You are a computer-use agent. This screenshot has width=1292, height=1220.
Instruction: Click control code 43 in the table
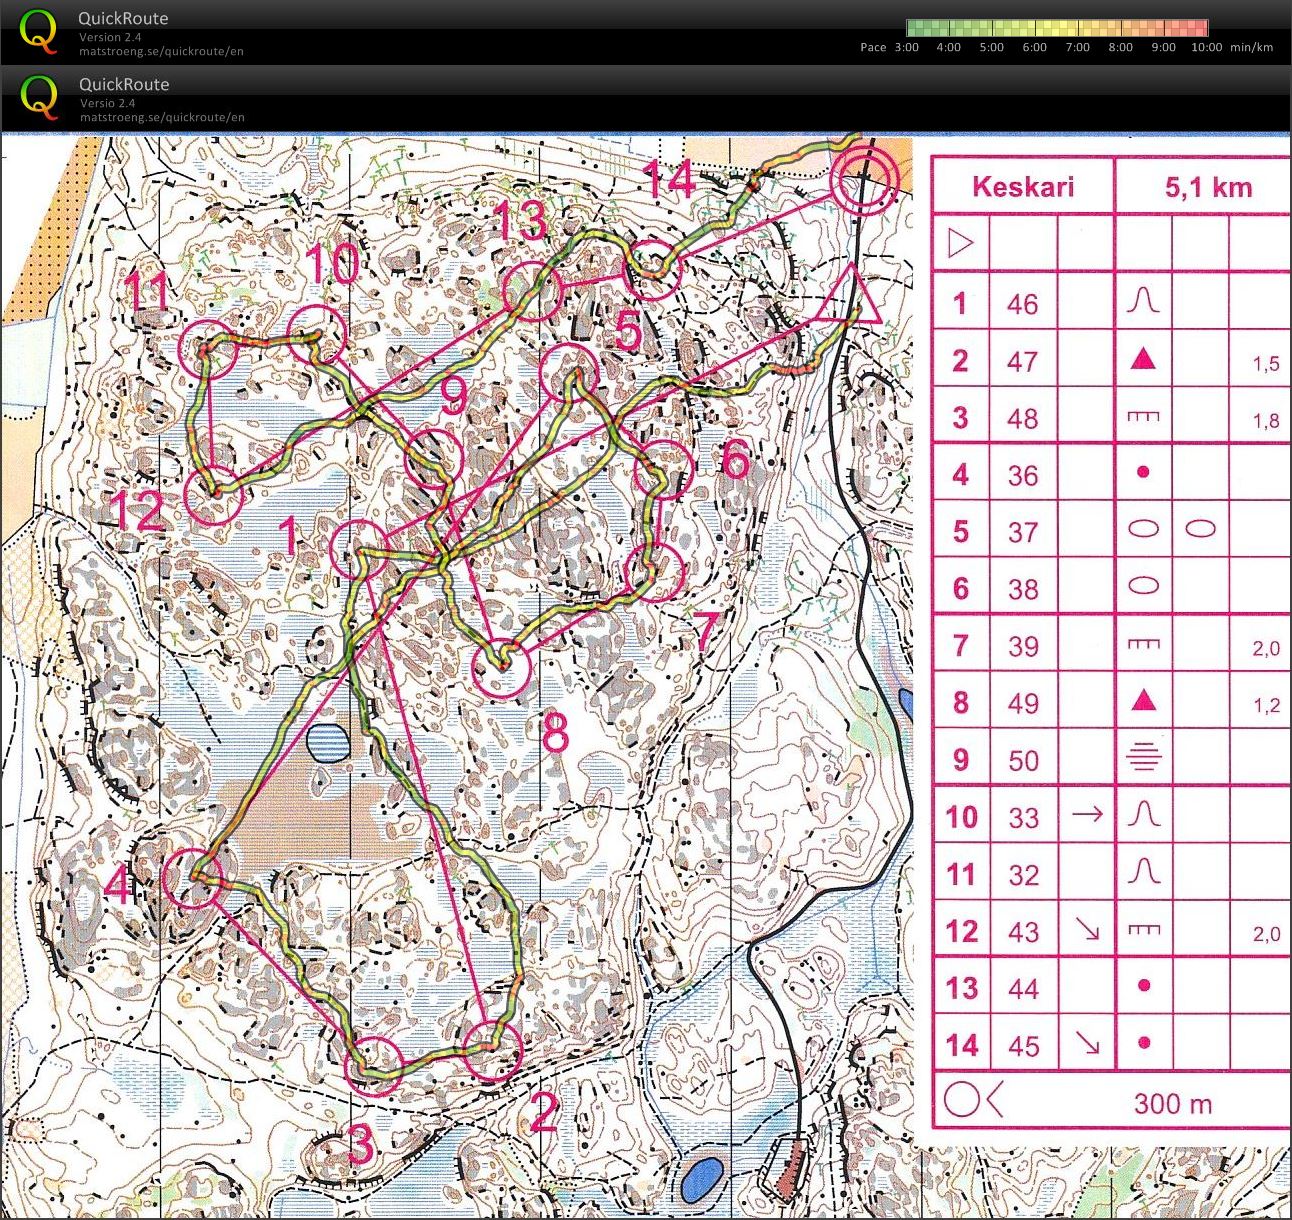[1022, 932]
